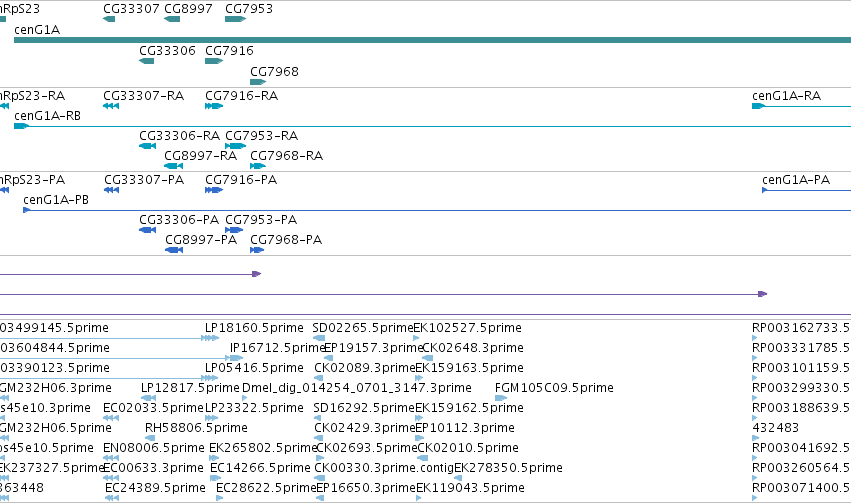Select the EK278350.5prime EST feature
Viewport: 851px width, 503px height.
[458, 479]
